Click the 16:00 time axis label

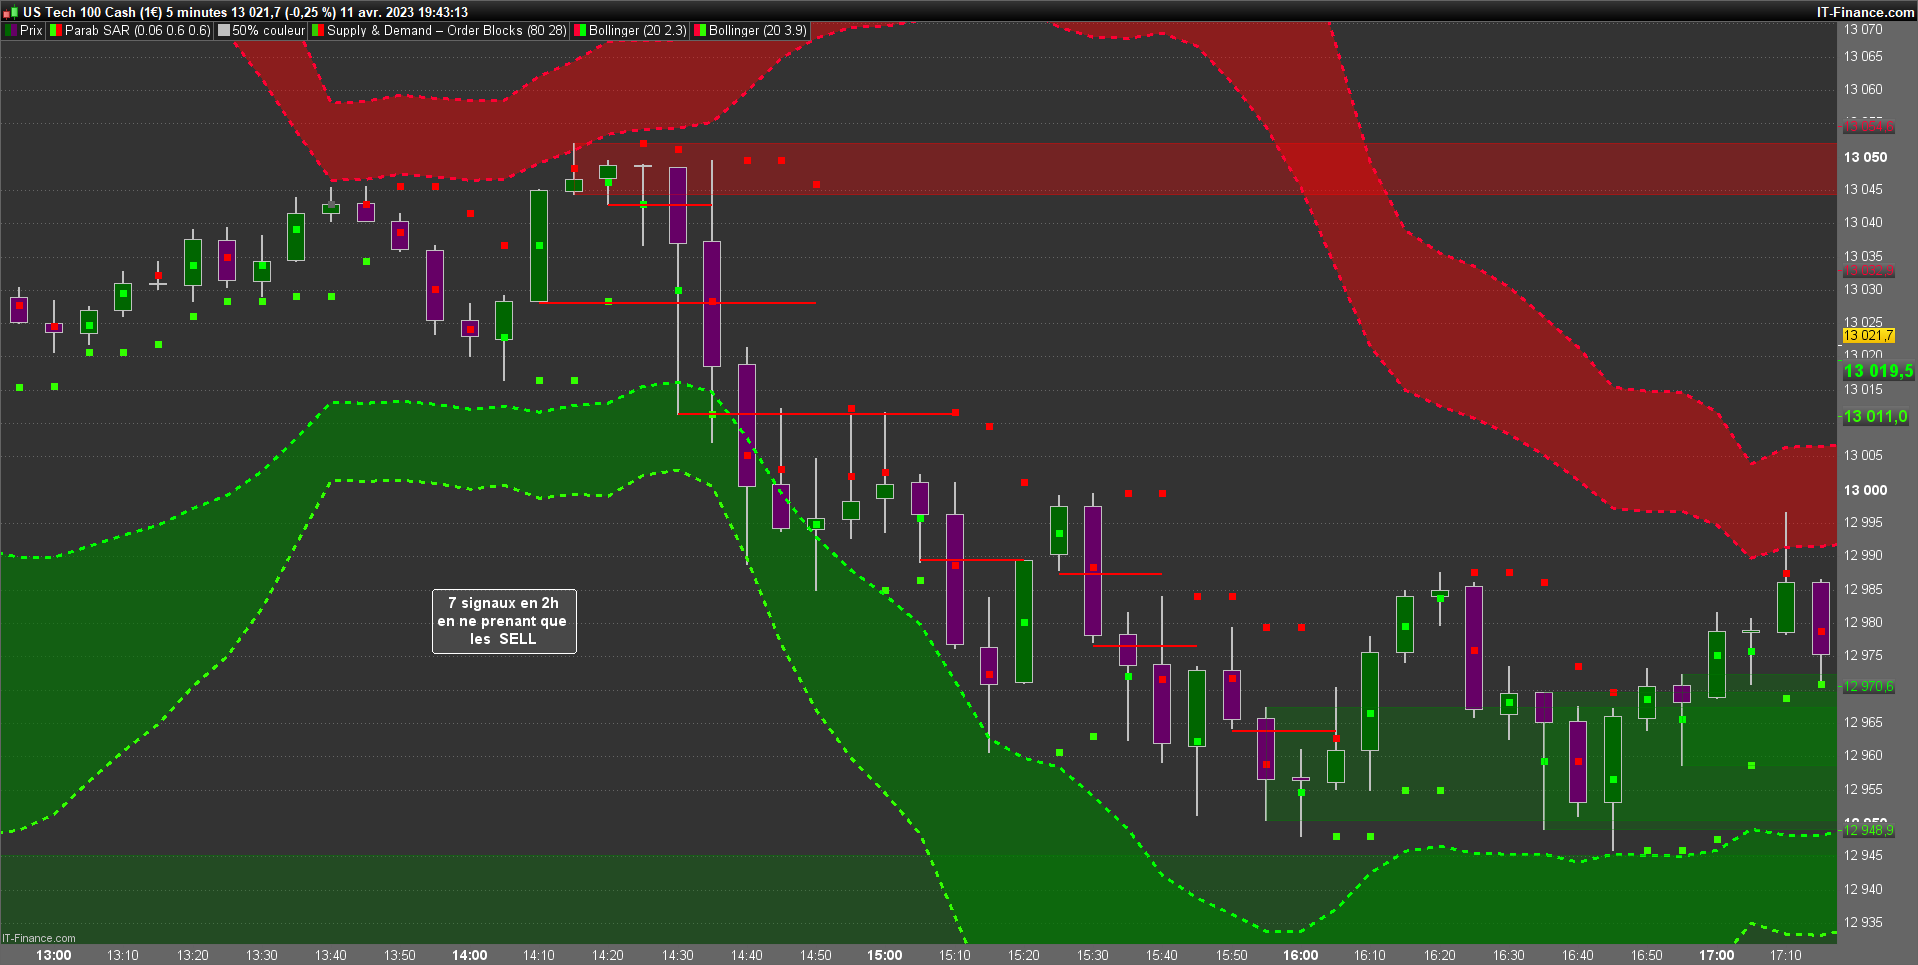point(1301,955)
